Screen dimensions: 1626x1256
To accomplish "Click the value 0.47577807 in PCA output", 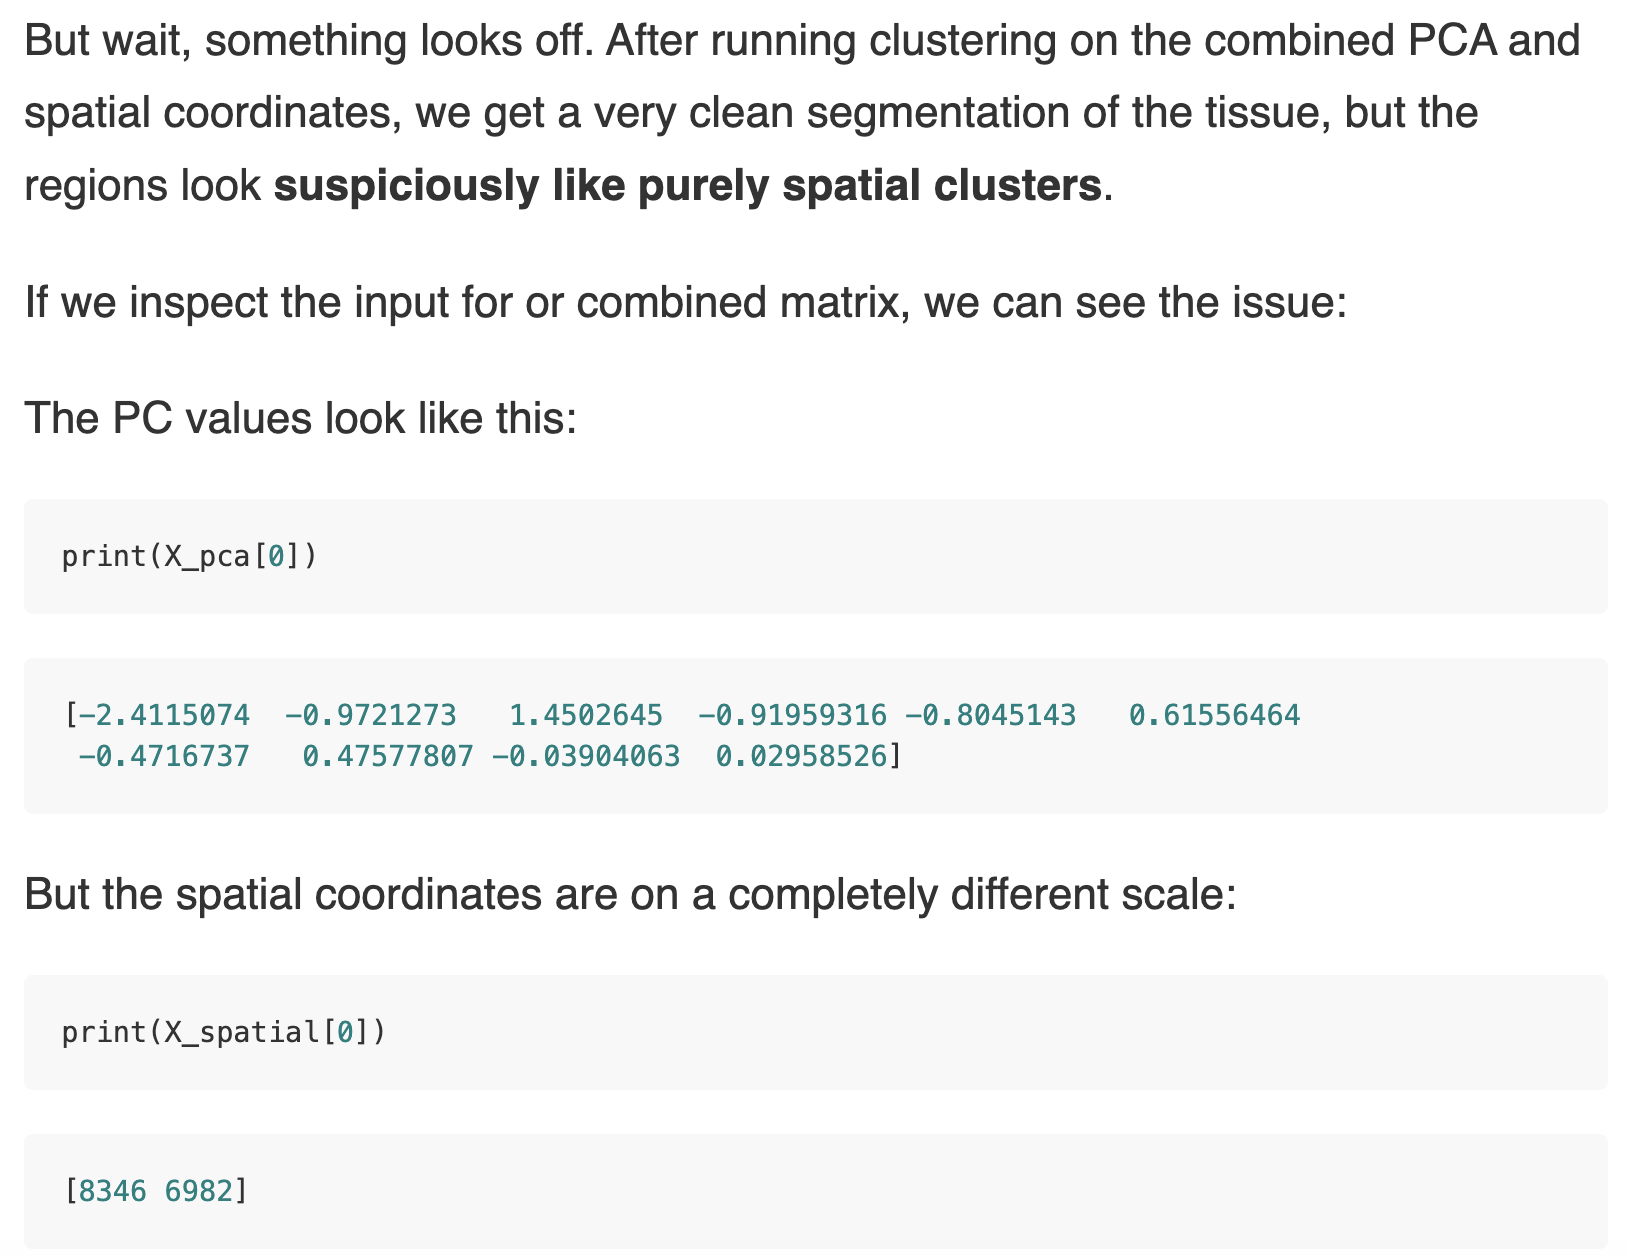I will click(388, 756).
